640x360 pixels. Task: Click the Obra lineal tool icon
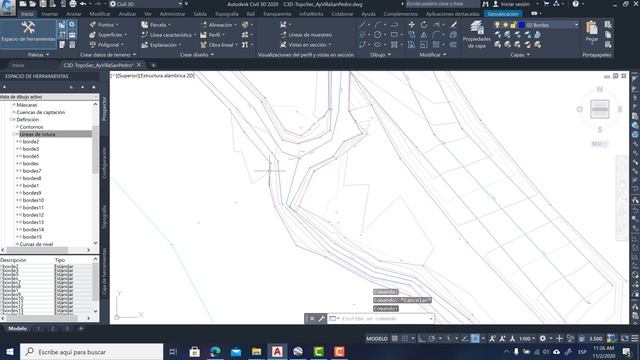pyautogui.click(x=204, y=45)
